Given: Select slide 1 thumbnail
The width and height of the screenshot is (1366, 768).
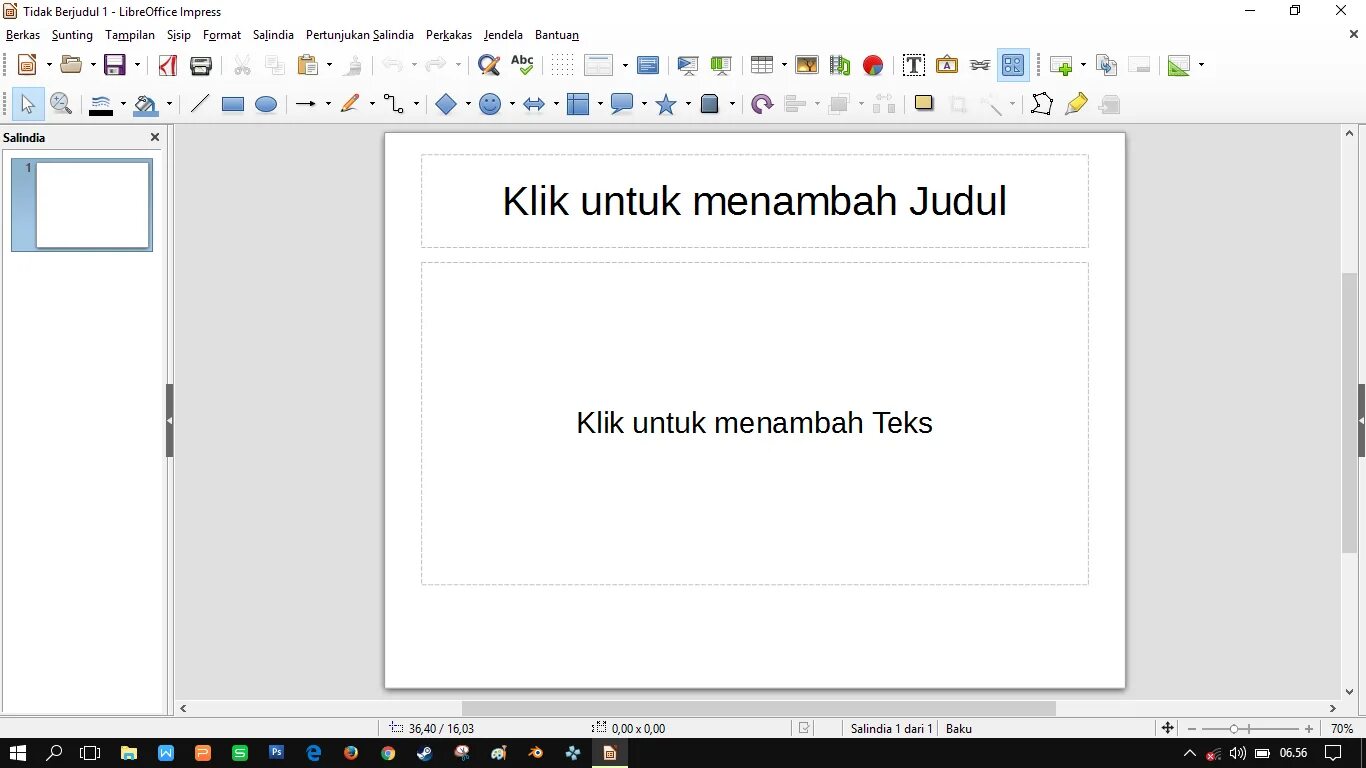Looking at the screenshot, I should pyautogui.click(x=82, y=204).
